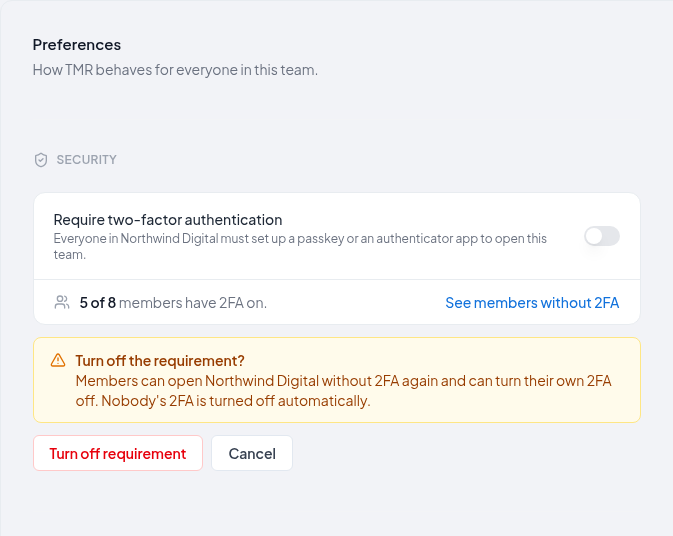Click the SECURITY section label
Viewport: 673px width, 536px height.
point(87,160)
